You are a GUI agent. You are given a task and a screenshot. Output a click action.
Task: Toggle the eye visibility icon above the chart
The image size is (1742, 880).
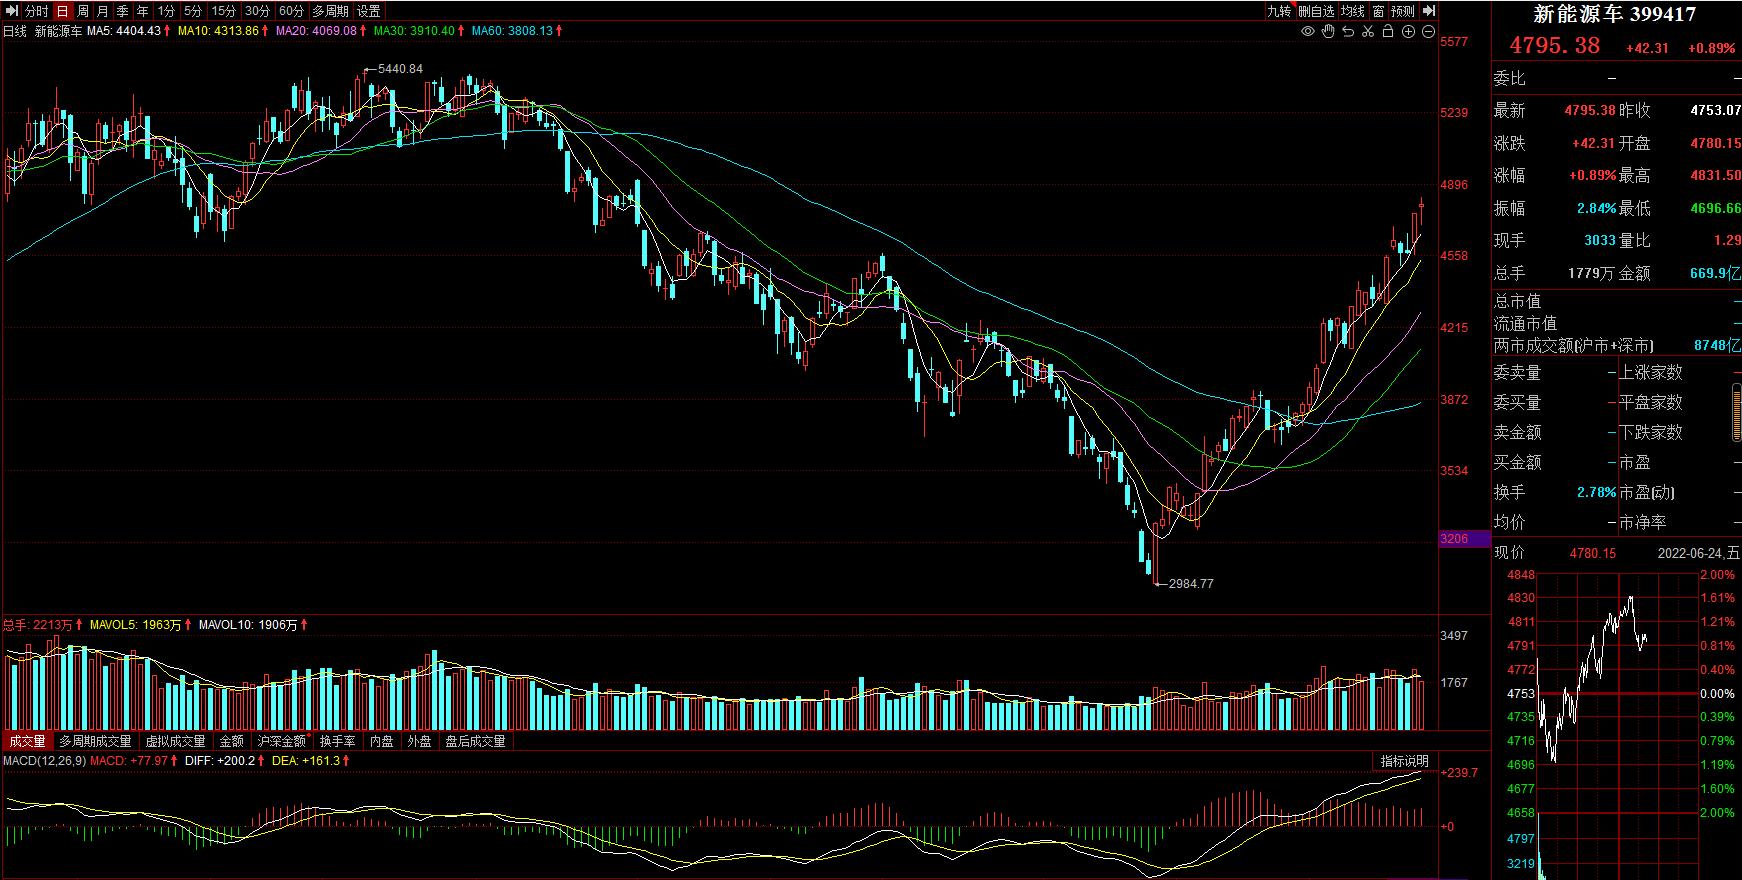(x=1307, y=31)
